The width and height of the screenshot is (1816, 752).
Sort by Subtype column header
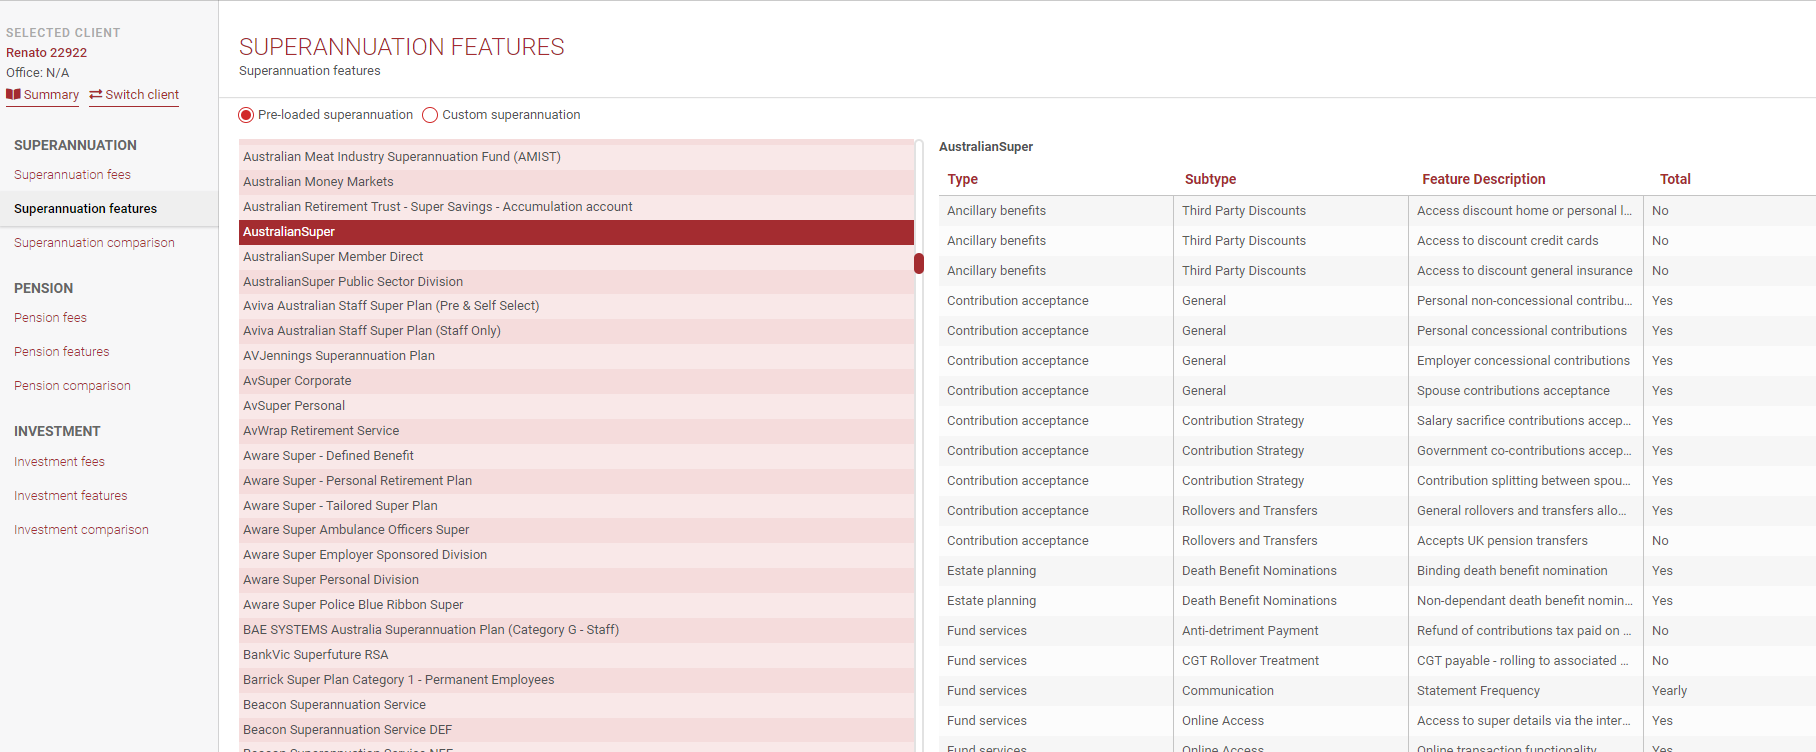(x=1210, y=180)
